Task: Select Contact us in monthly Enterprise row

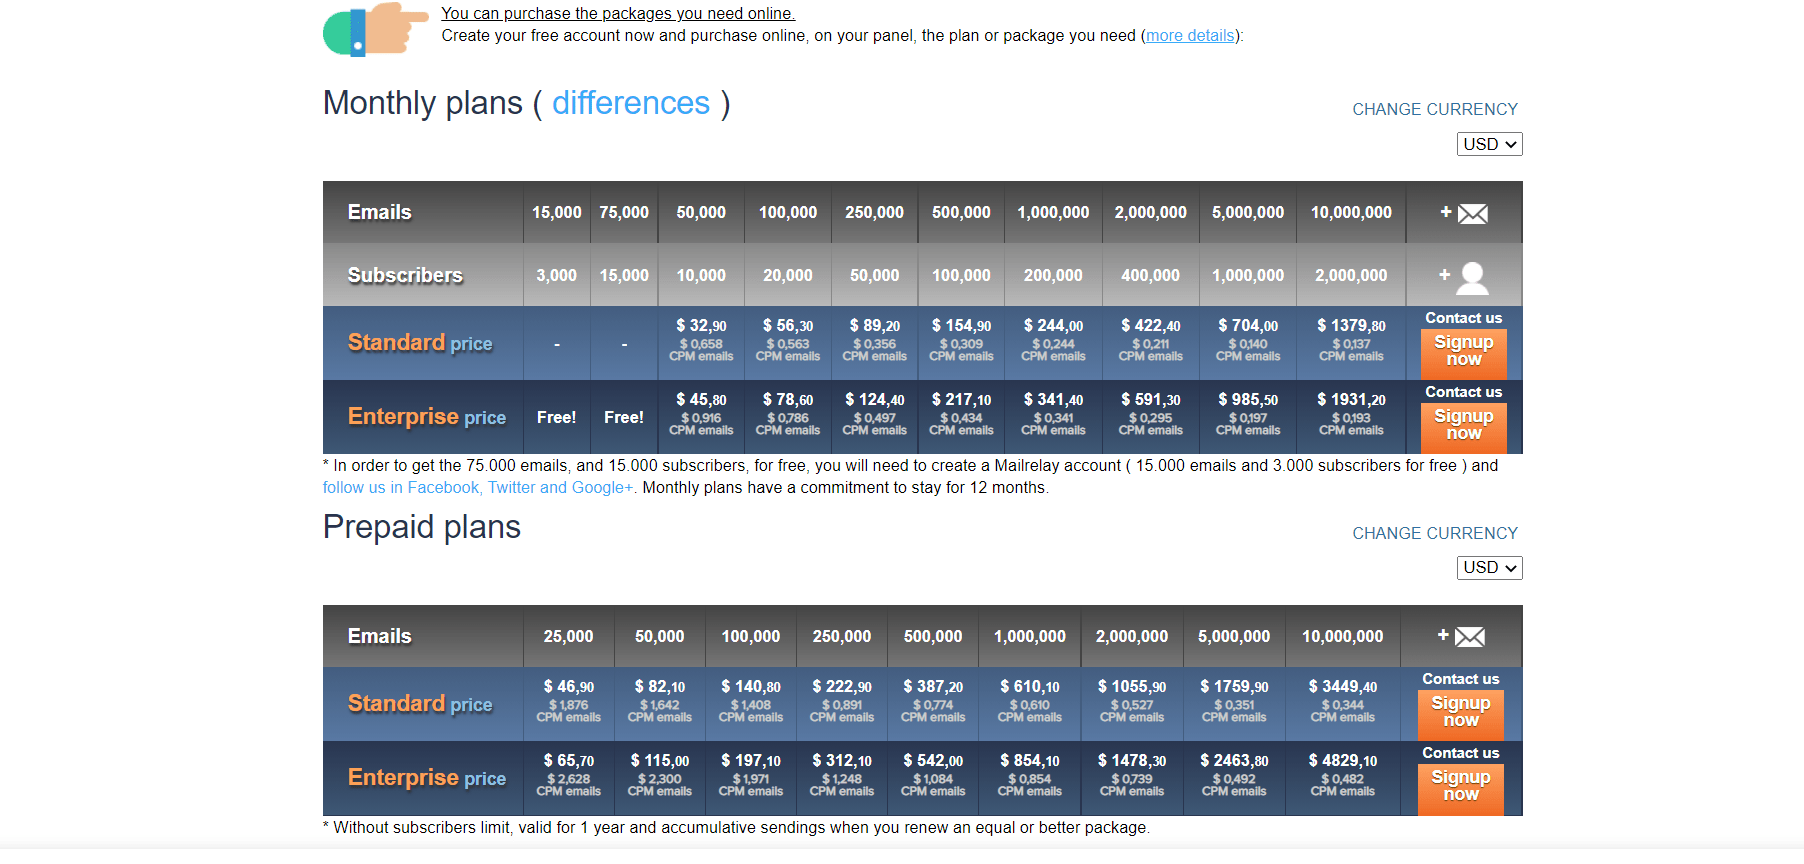Action: click(1463, 392)
